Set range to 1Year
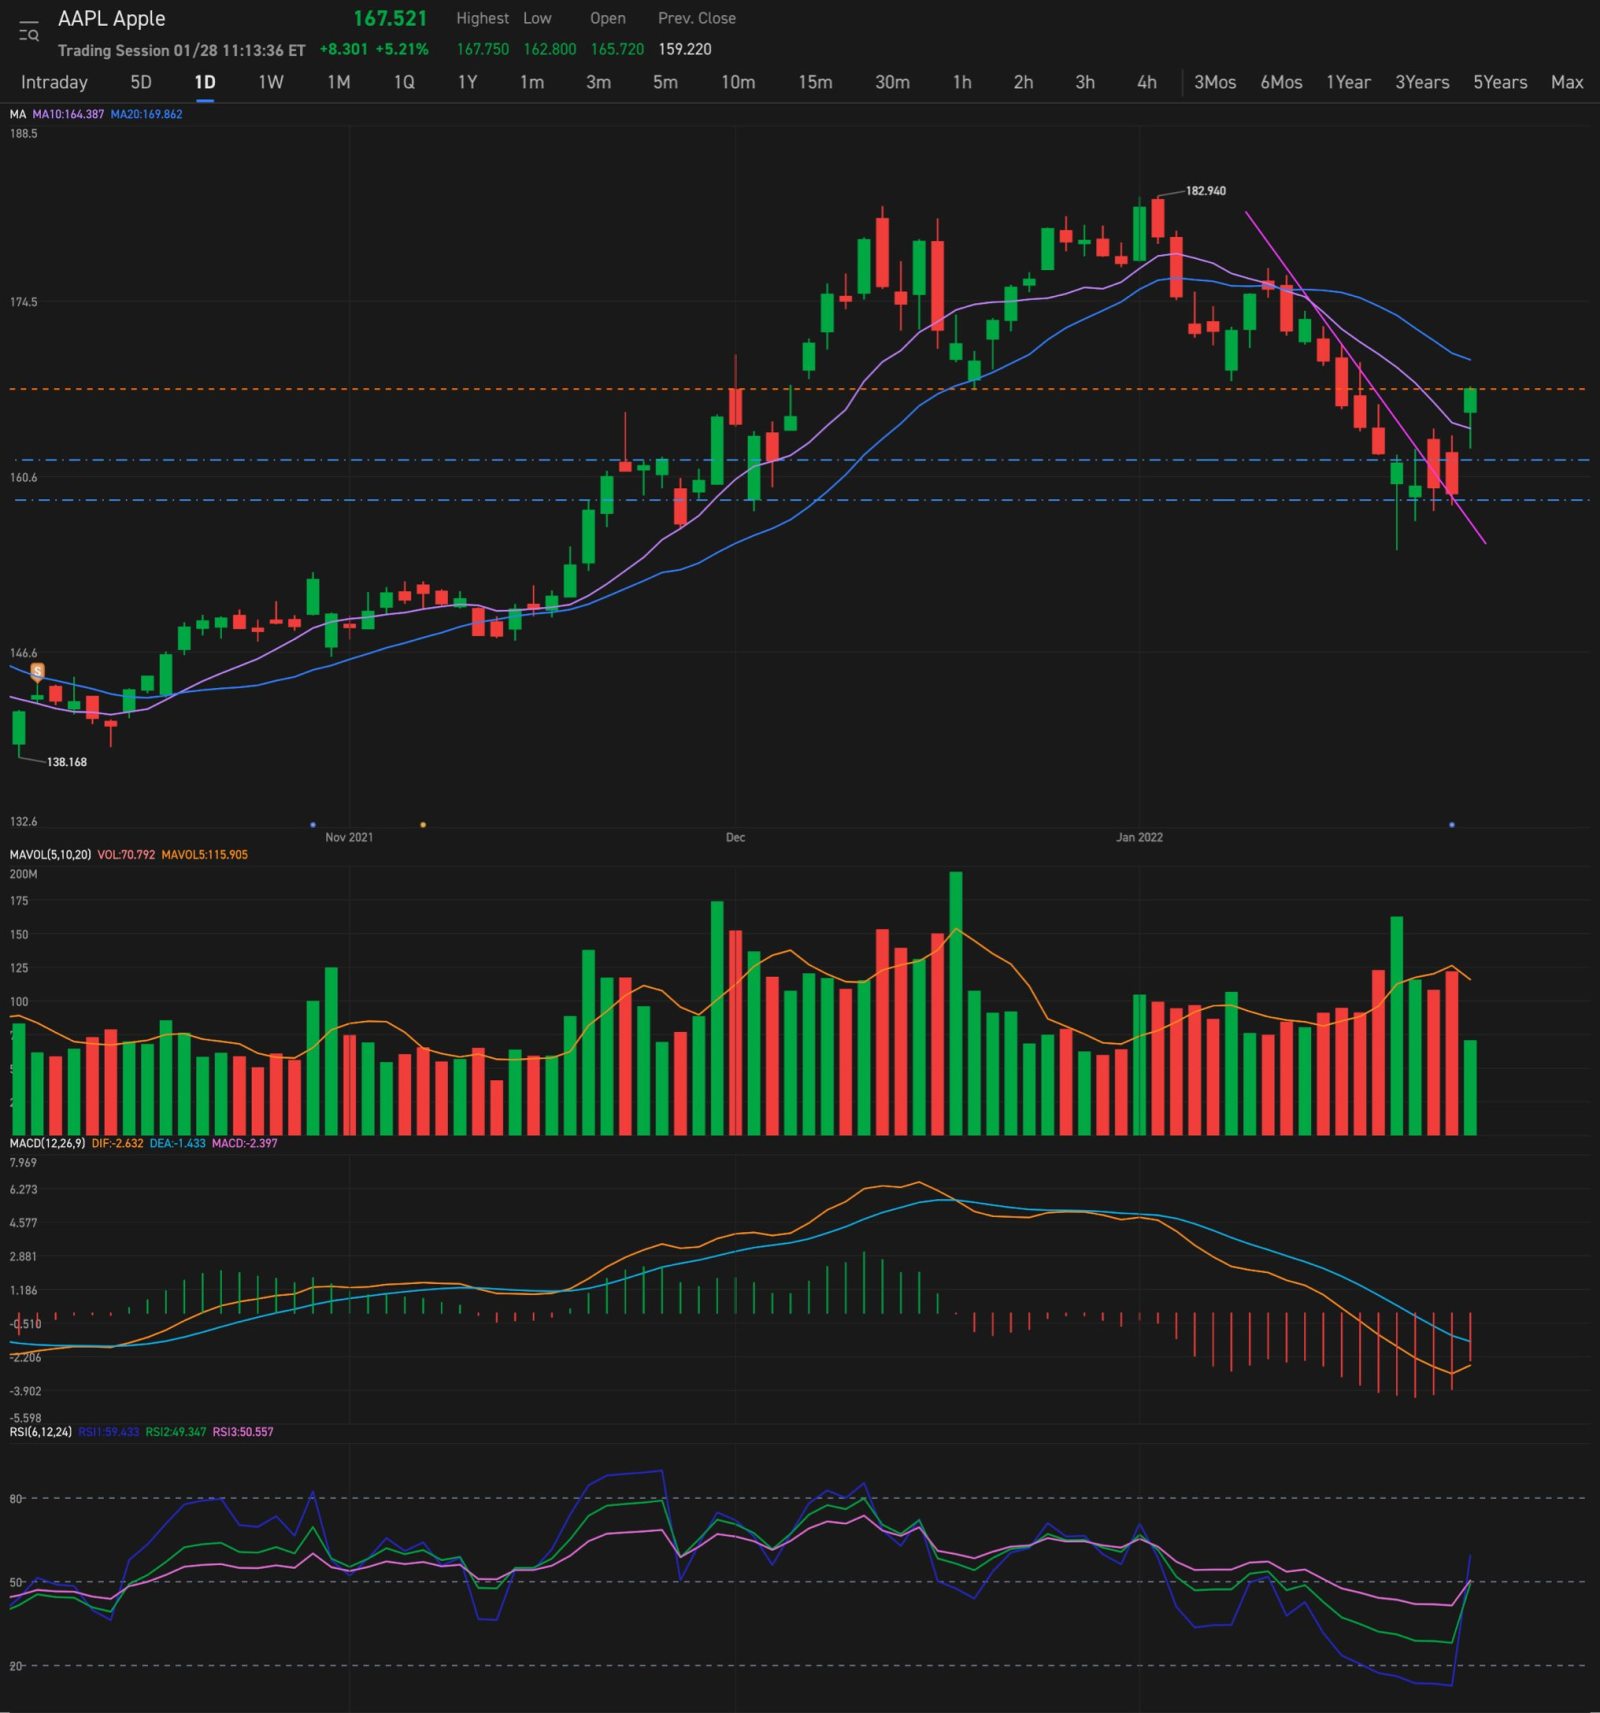Image resolution: width=1600 pixels, height=1713 pixels. coord(1348,82)
